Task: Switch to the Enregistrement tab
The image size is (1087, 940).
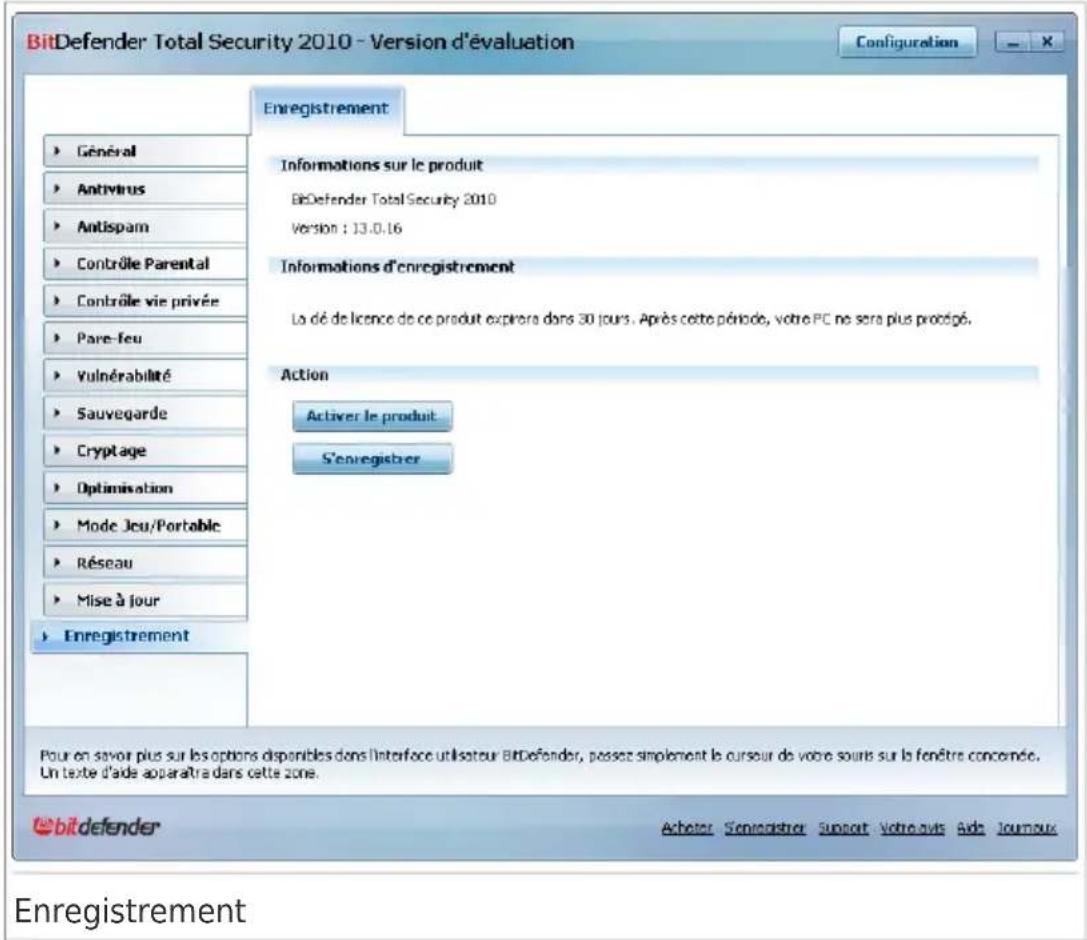Action: pyautogui.click(x=327, y=109)
